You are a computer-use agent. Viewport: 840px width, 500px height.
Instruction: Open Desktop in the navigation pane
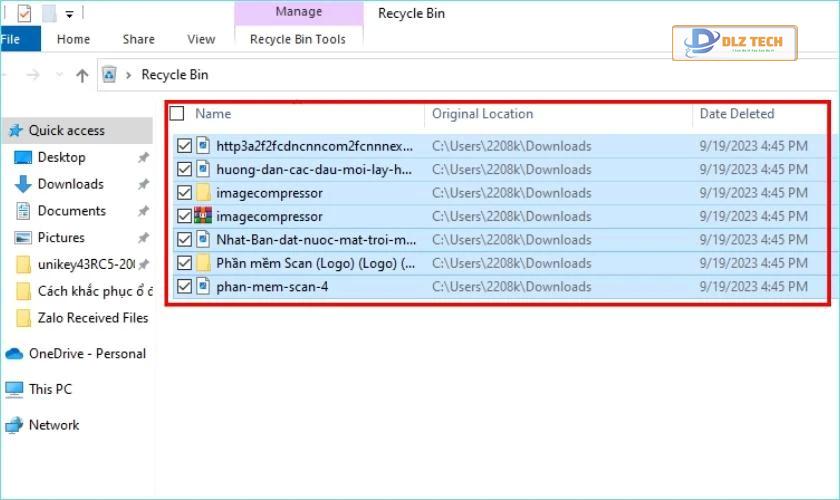(61, 158)
